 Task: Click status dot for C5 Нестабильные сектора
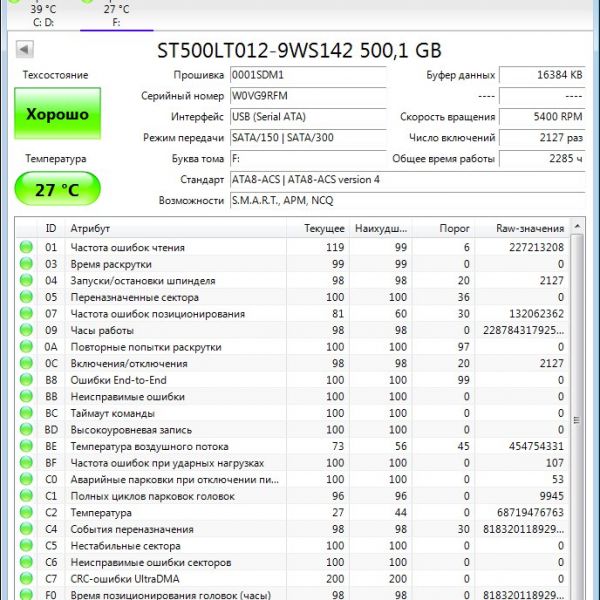(x=26, y=545)
